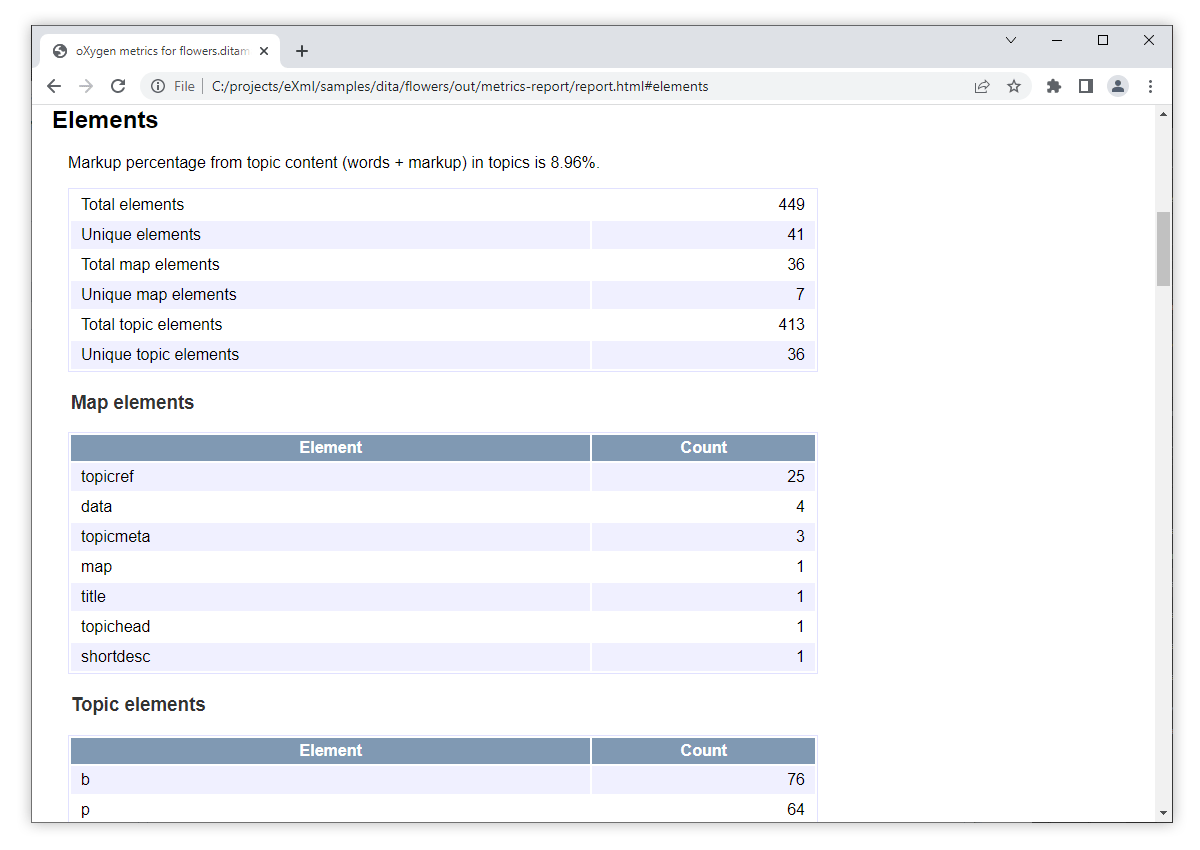Open a new browser tab
This screenshot has height=850, width=1200.
coord(302,51)
